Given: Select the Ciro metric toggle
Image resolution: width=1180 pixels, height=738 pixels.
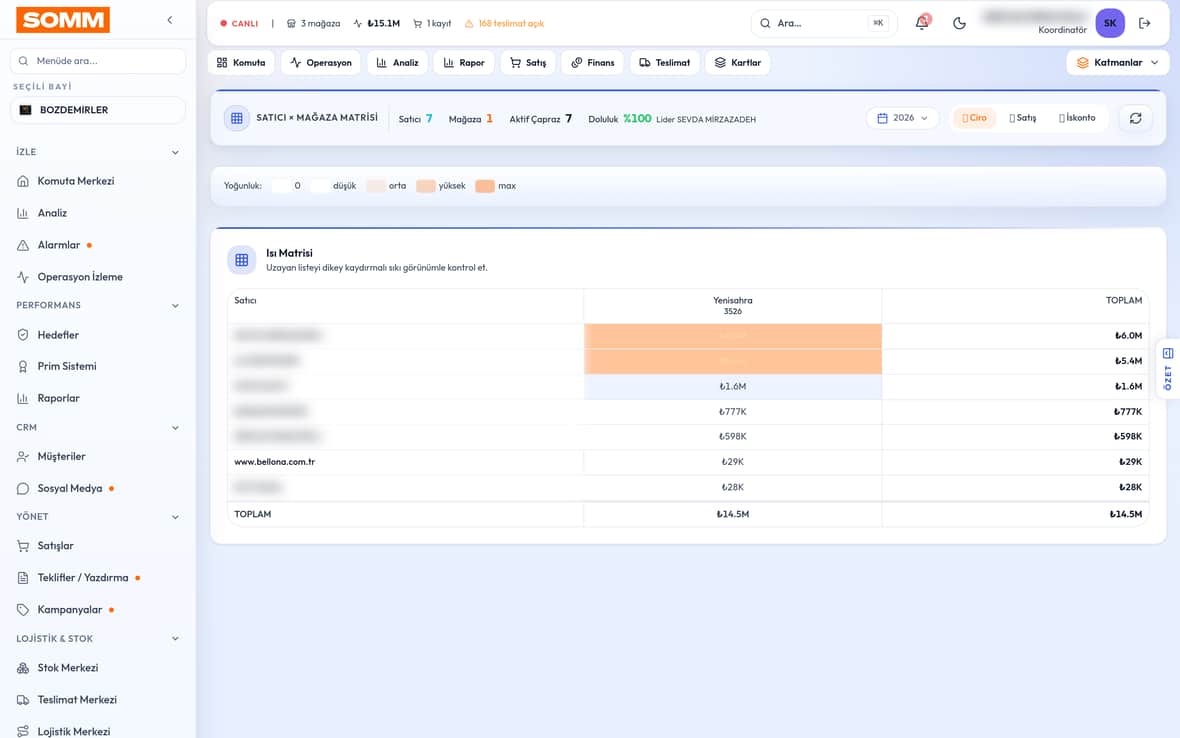Looking at the screenshot, I should pos(975,118).
